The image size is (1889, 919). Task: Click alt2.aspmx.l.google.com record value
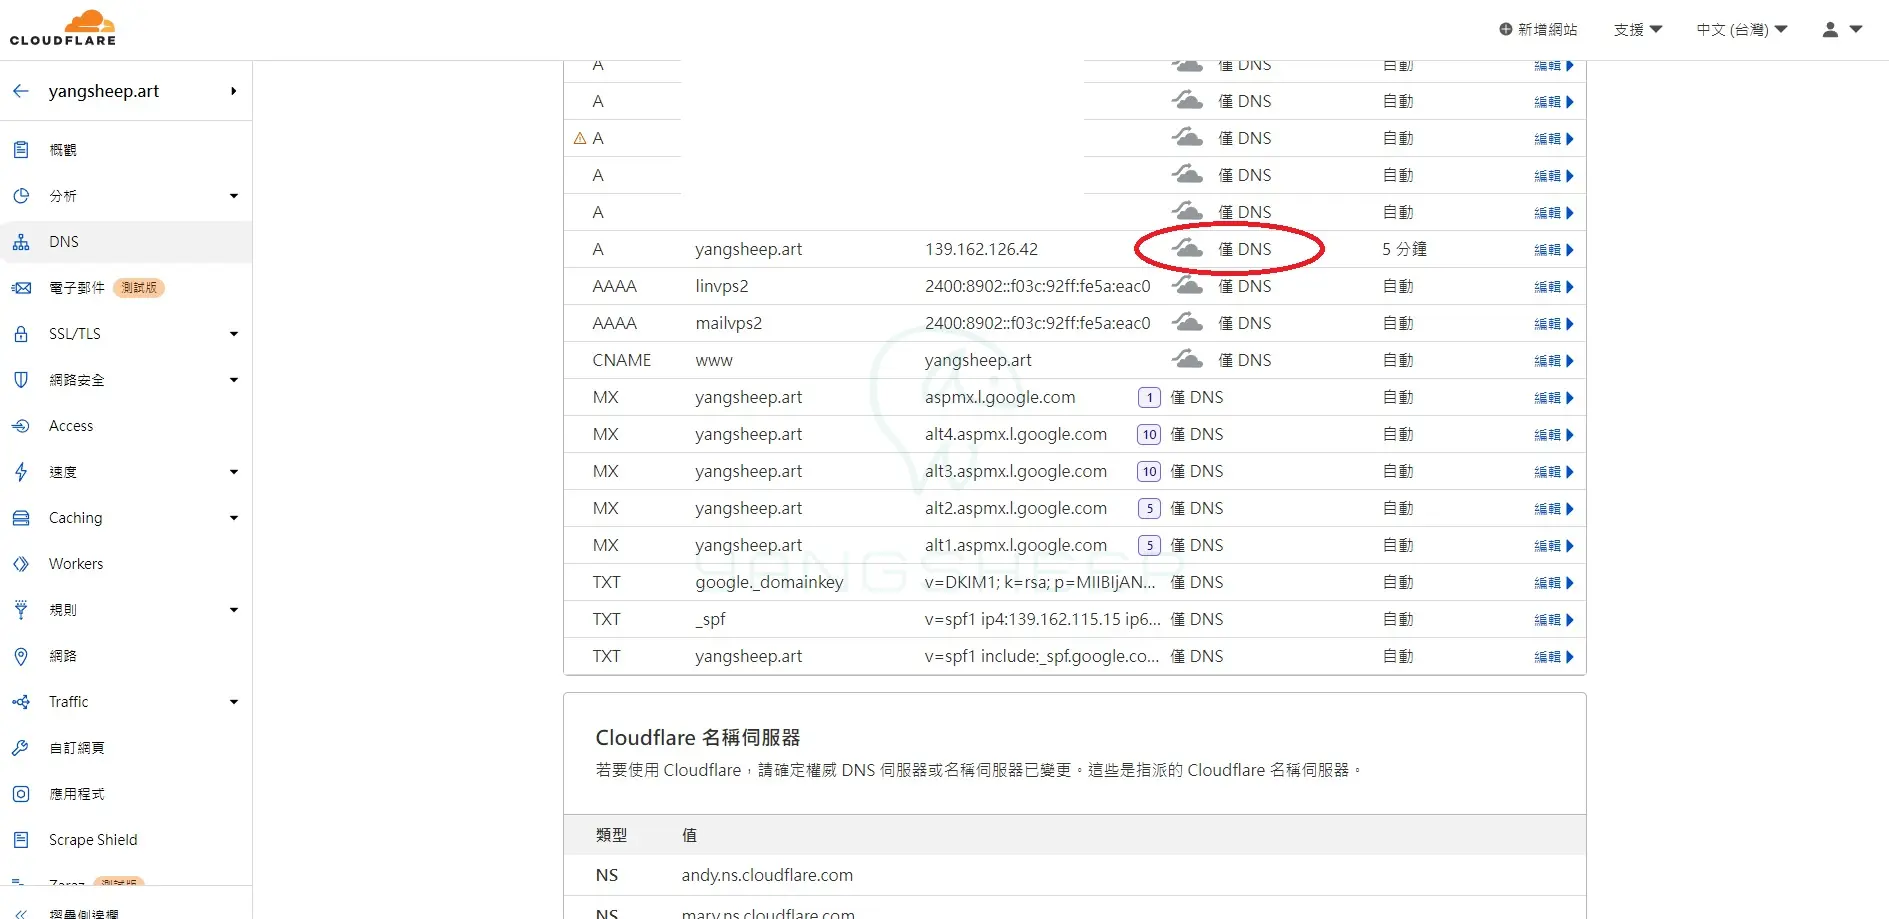(1016, 508)
